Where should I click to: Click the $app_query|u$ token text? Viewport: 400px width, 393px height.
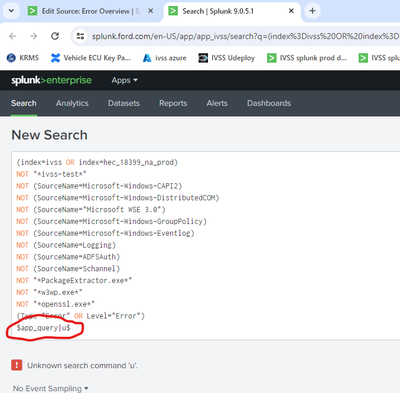coord(43,328)
